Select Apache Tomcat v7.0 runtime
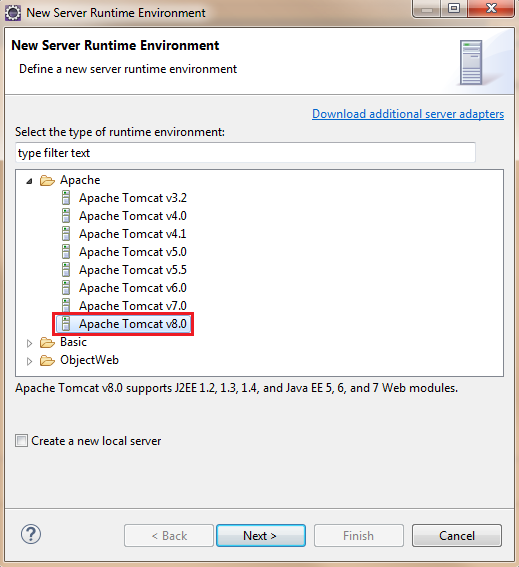The image size is (519, 567). point(133,306)
